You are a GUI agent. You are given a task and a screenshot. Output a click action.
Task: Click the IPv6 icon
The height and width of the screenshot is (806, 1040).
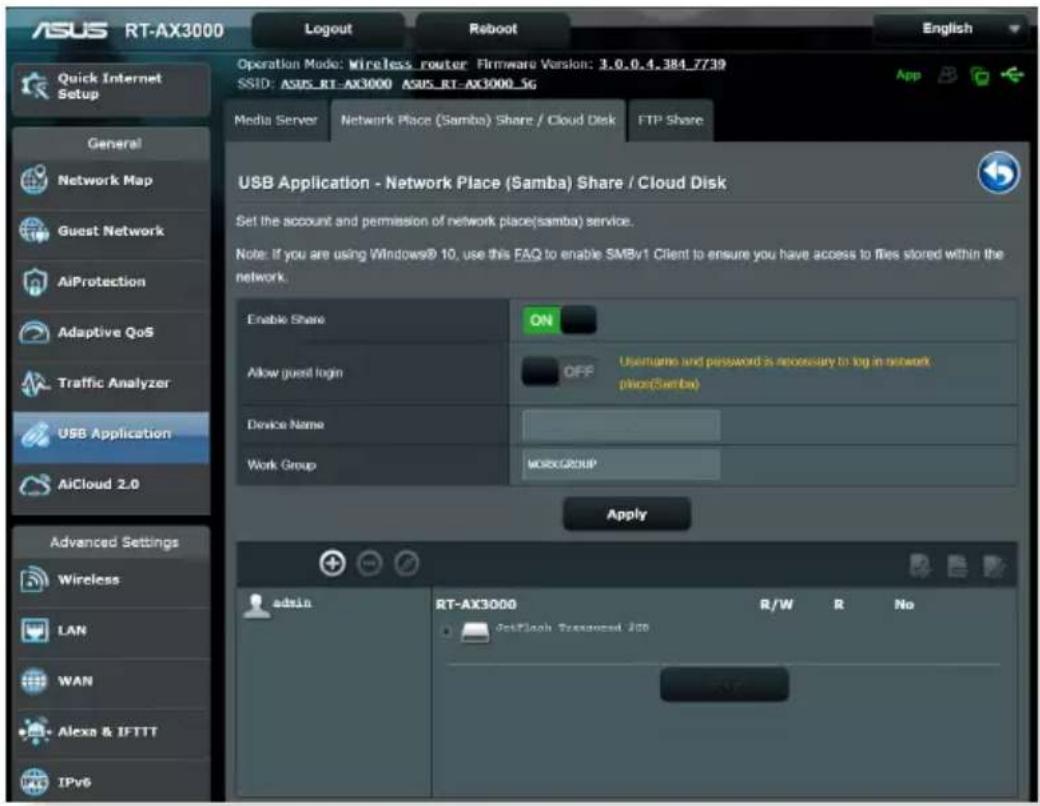[34, 782]
